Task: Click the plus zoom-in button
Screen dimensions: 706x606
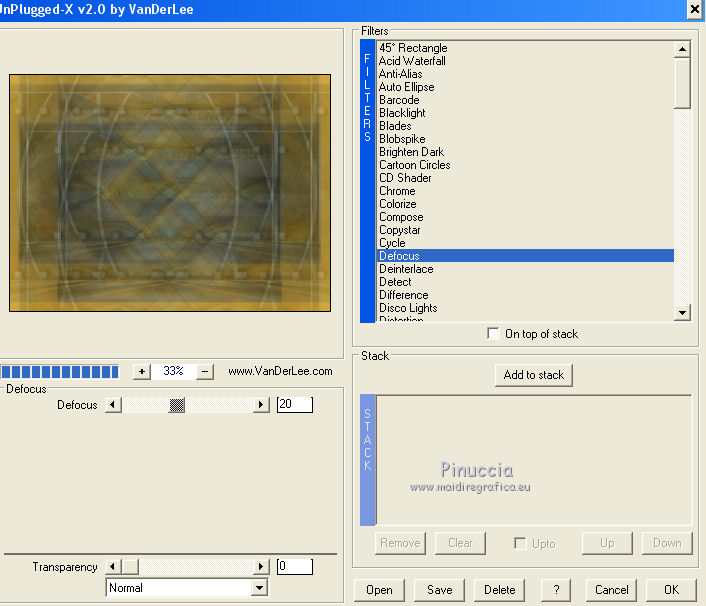Action: tap(142, 371)
